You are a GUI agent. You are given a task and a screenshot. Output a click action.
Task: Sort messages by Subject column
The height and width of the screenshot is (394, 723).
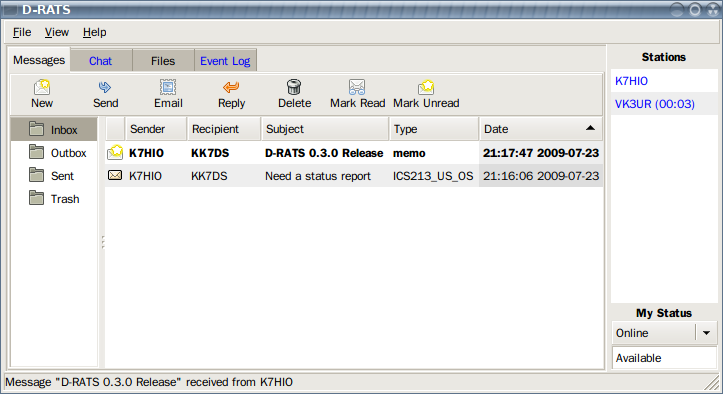tap(325, 129)
